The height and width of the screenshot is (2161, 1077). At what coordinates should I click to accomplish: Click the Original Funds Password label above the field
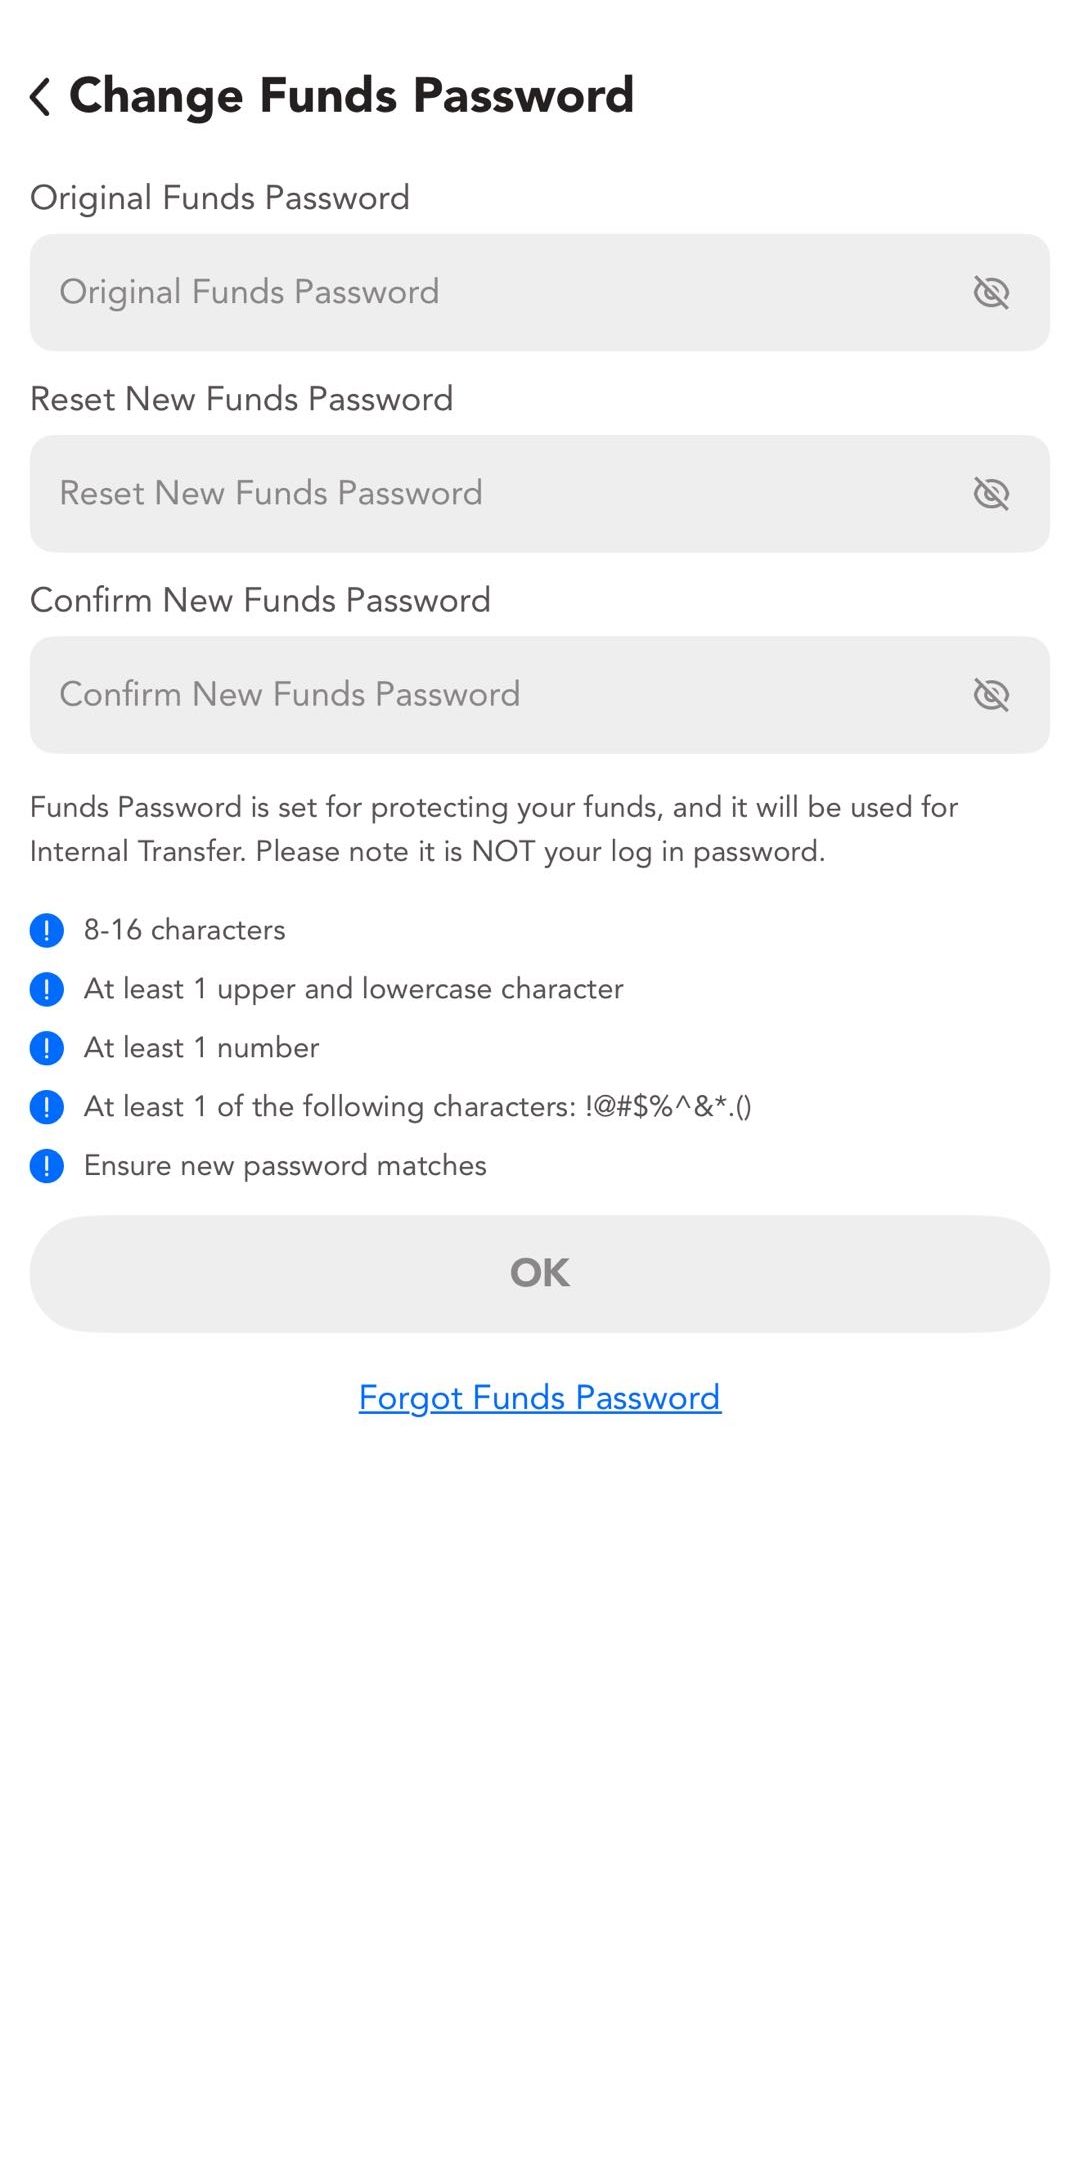click(x=220, y=198)
